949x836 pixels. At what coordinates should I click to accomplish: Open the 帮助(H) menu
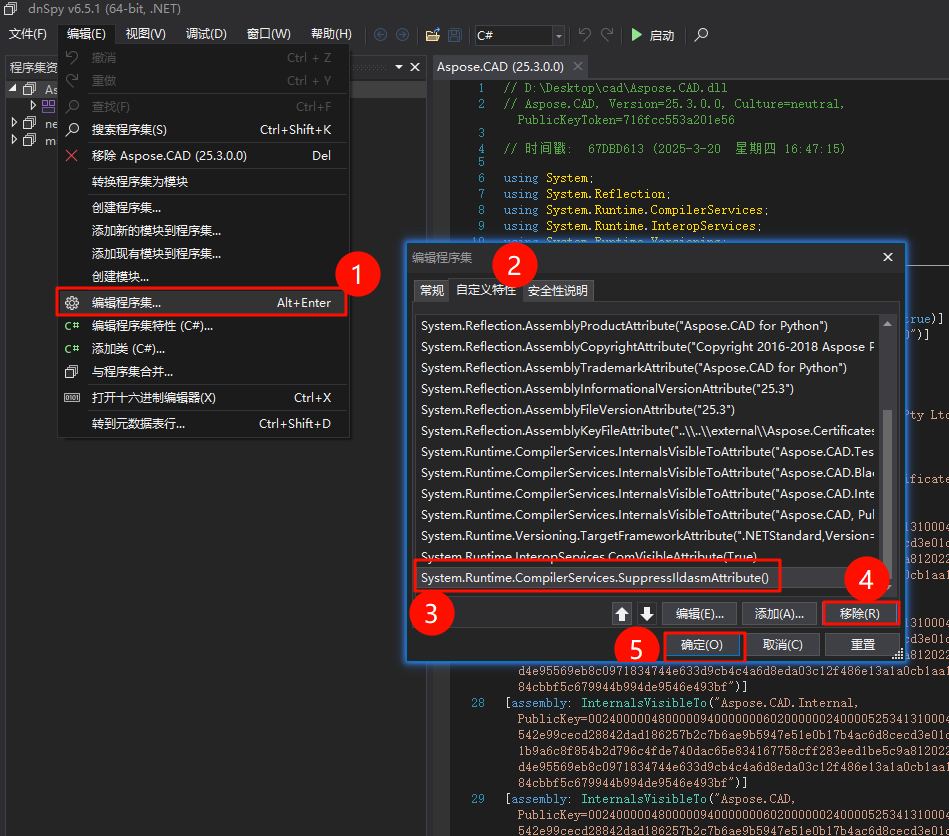coord(331,34)
